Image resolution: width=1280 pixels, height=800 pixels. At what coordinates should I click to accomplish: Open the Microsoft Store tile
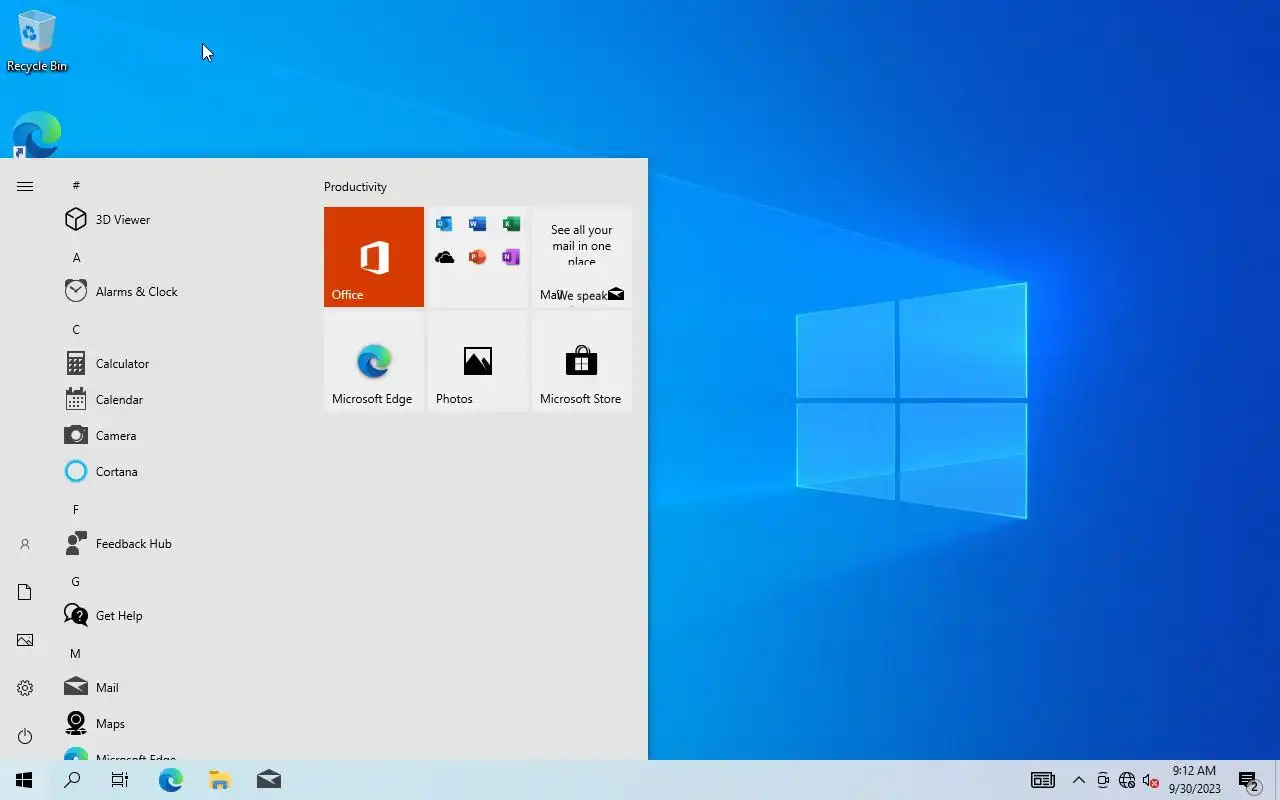(582, 361)
